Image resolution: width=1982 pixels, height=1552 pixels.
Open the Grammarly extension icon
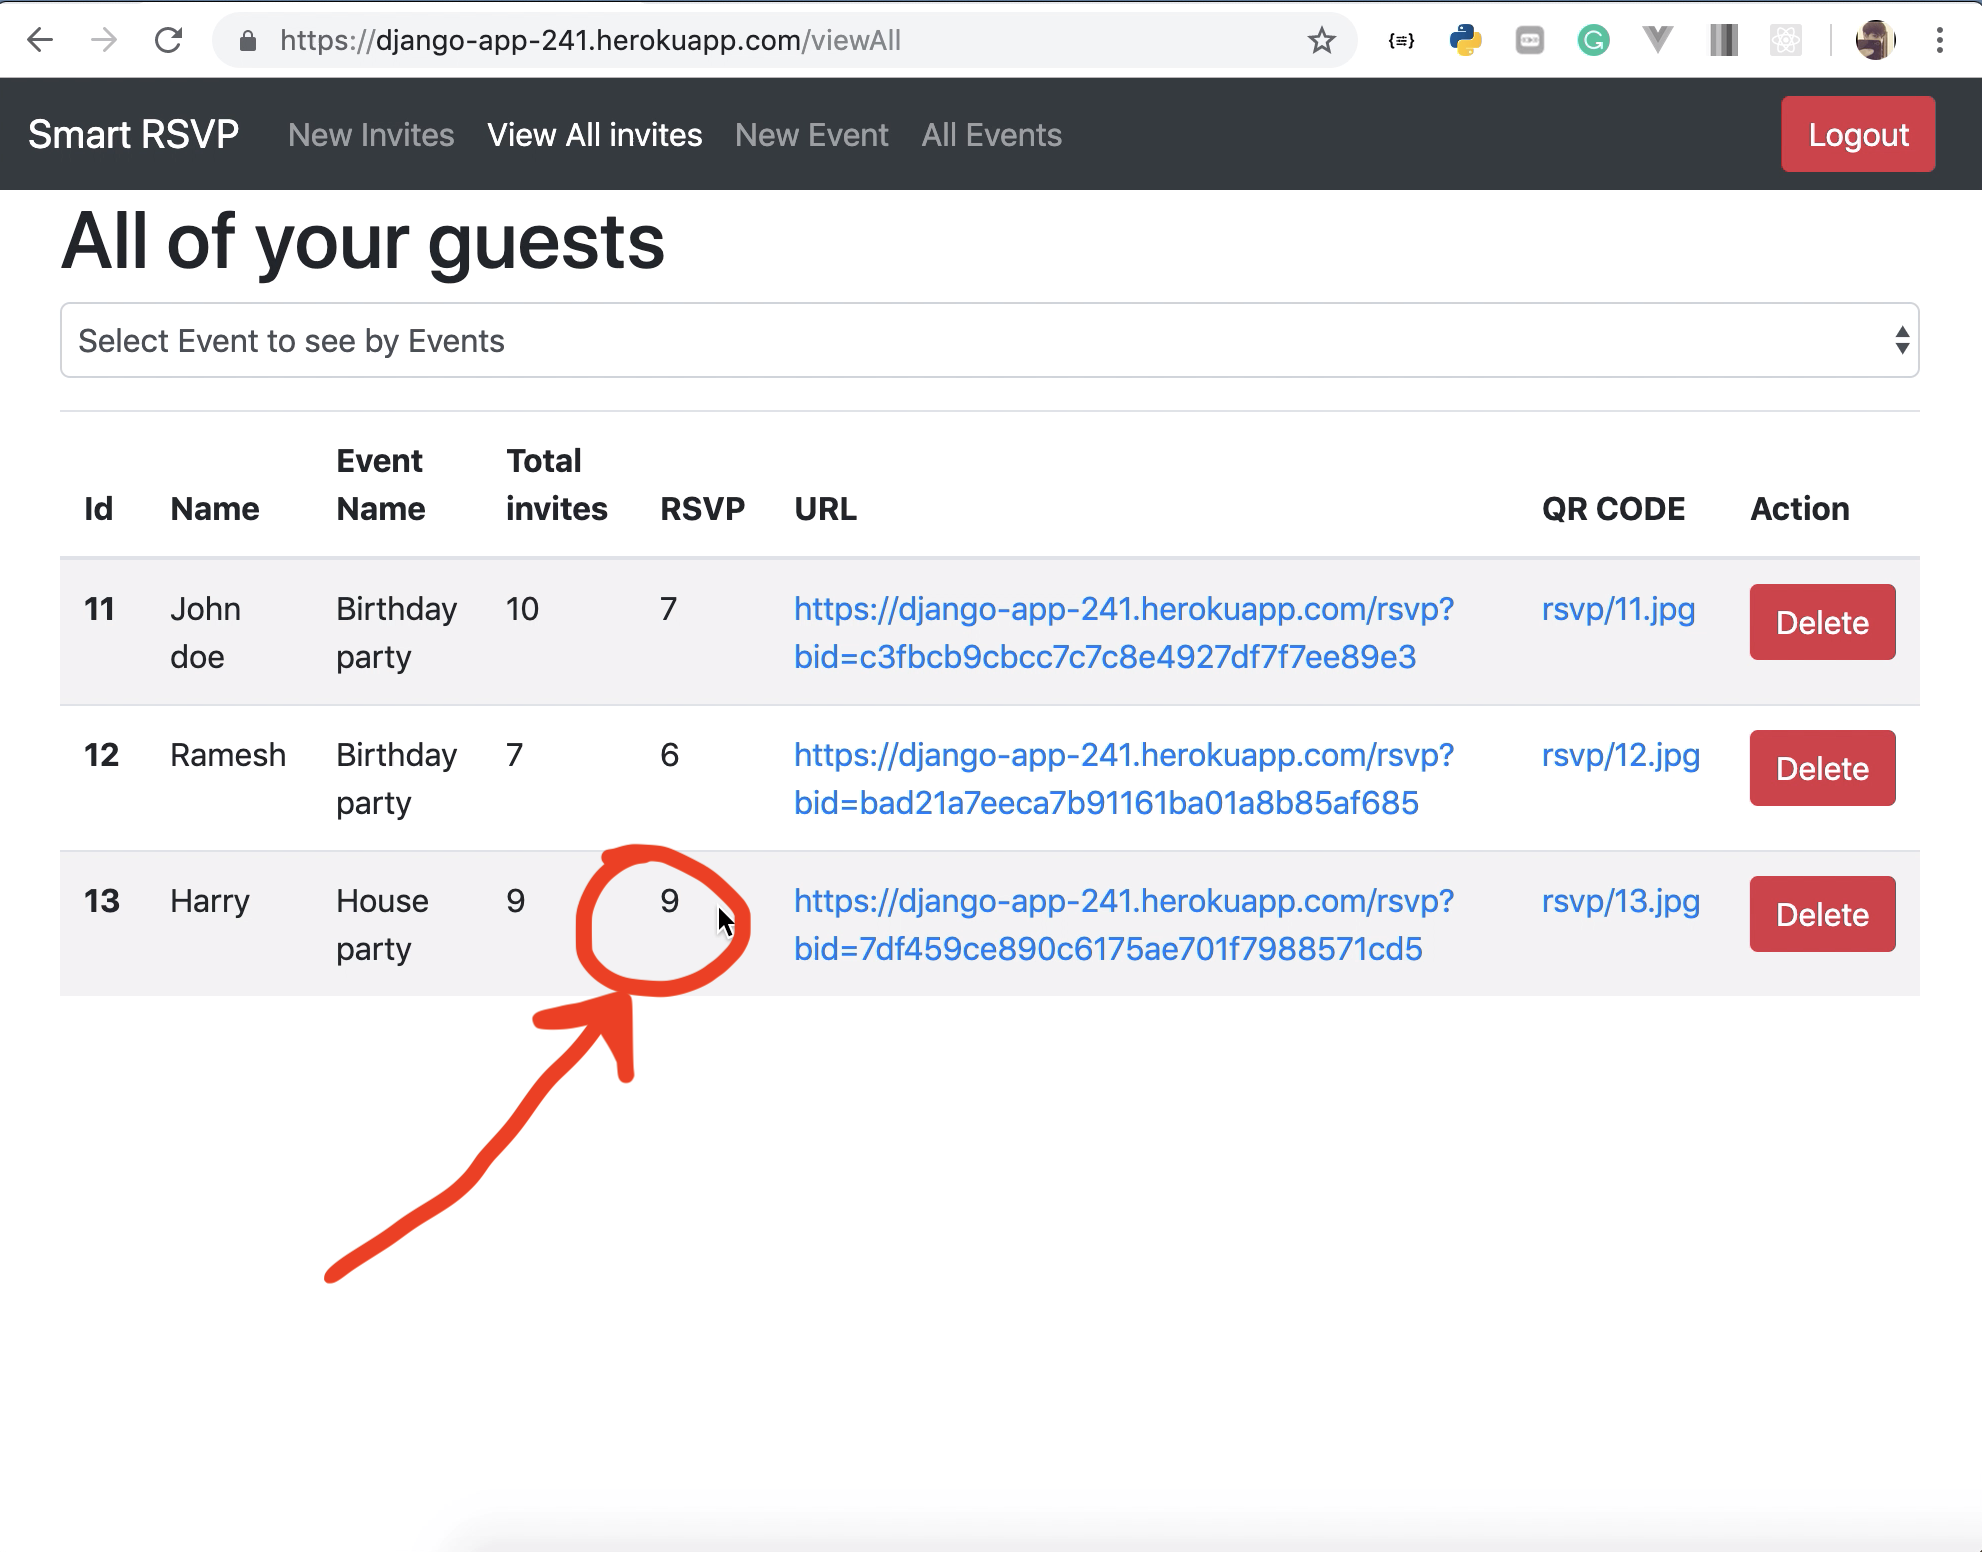[1593, 40]
